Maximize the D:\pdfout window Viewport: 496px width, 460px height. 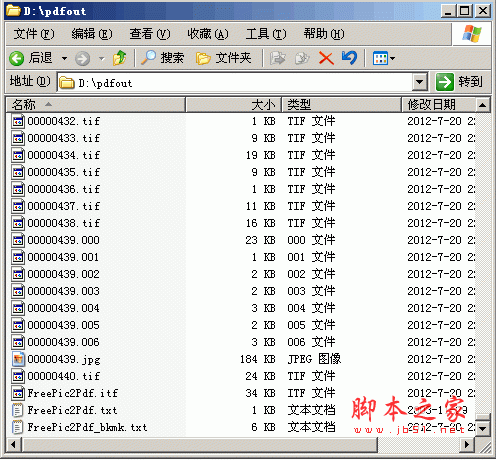(x=465, y=11)
